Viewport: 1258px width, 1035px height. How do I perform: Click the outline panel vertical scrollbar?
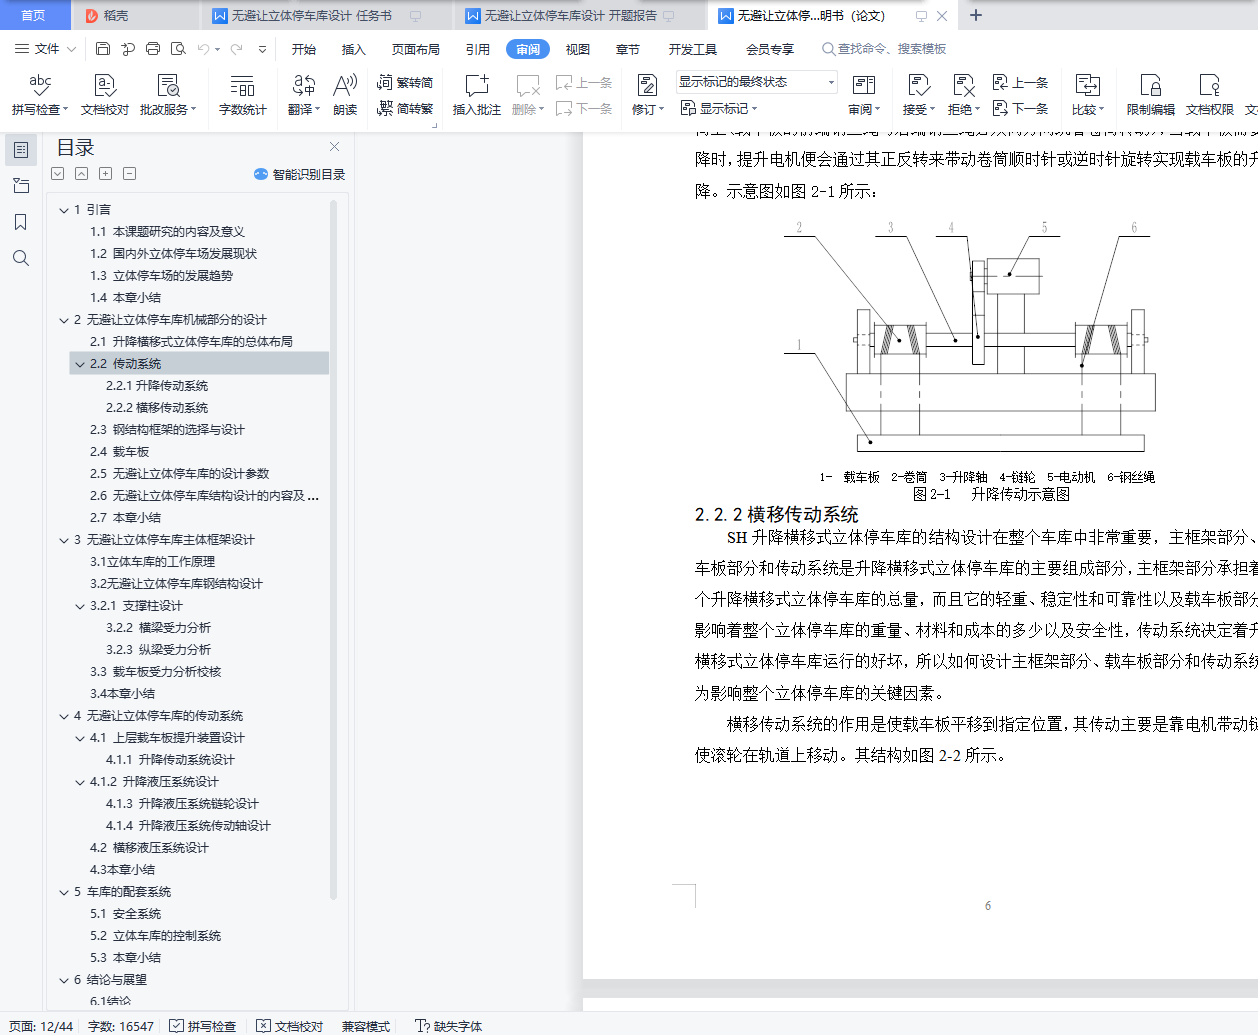pyautogui.click(x=333, y=550)
